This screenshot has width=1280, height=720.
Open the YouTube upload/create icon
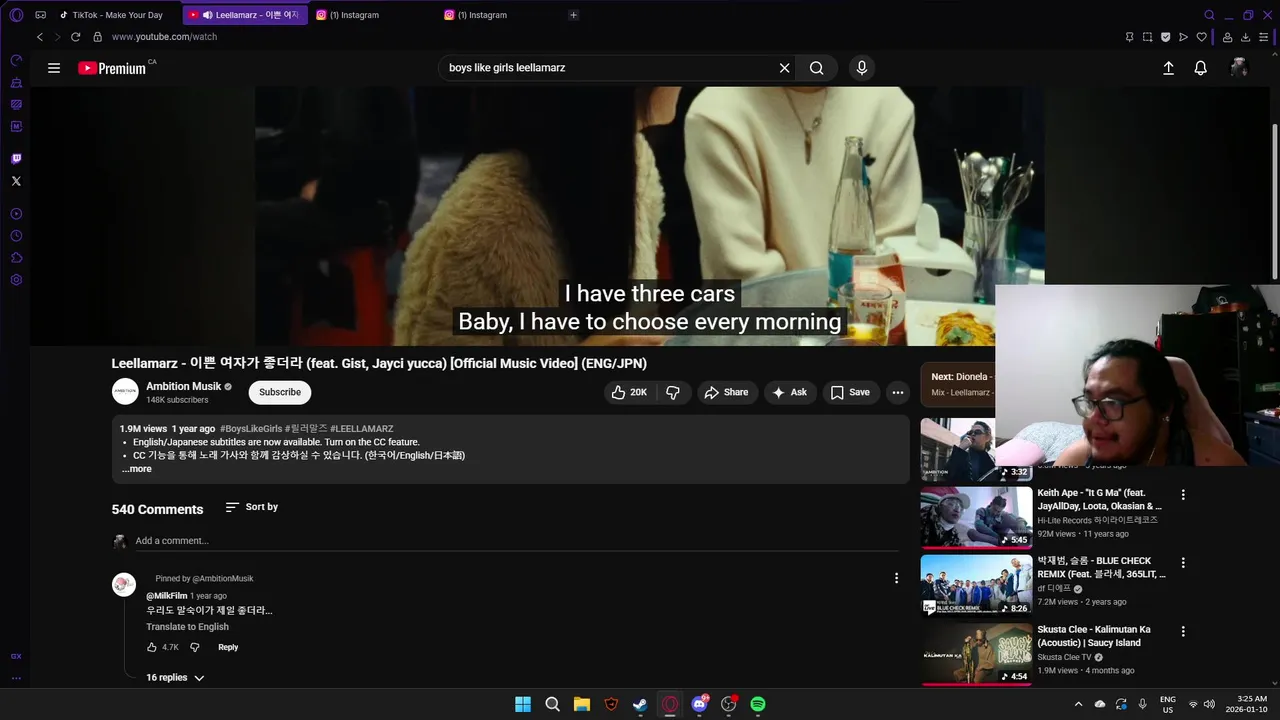[x=1168, y=68]
